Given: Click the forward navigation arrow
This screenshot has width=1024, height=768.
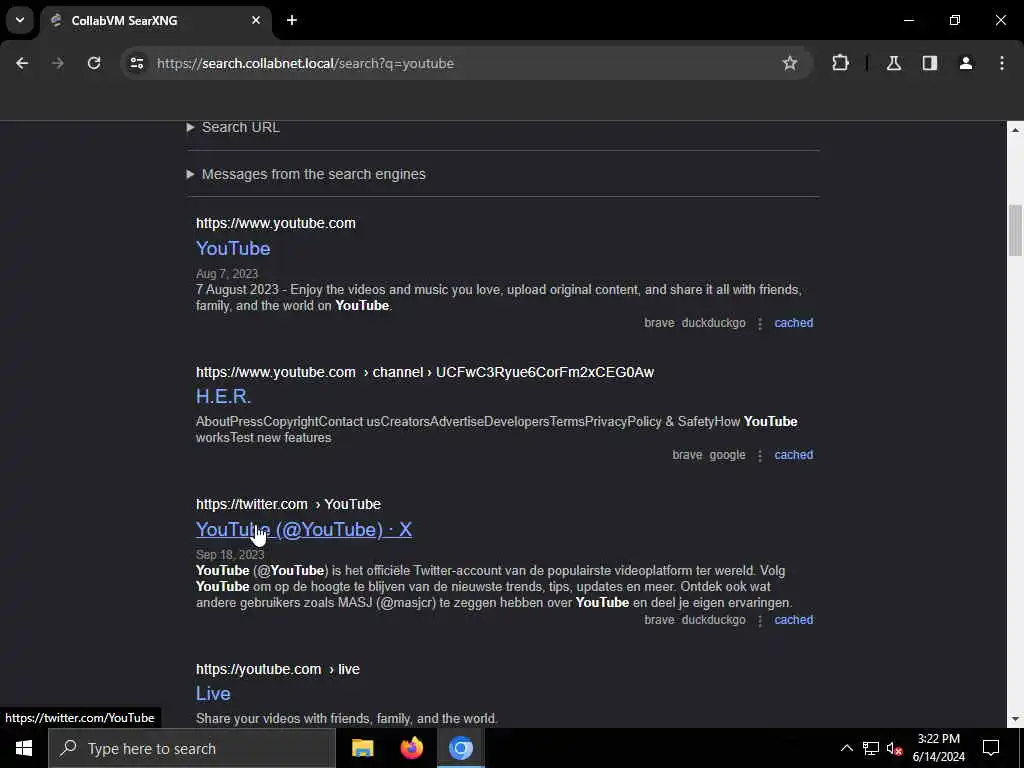Looking at the screenshot, I should pos(58,63).
